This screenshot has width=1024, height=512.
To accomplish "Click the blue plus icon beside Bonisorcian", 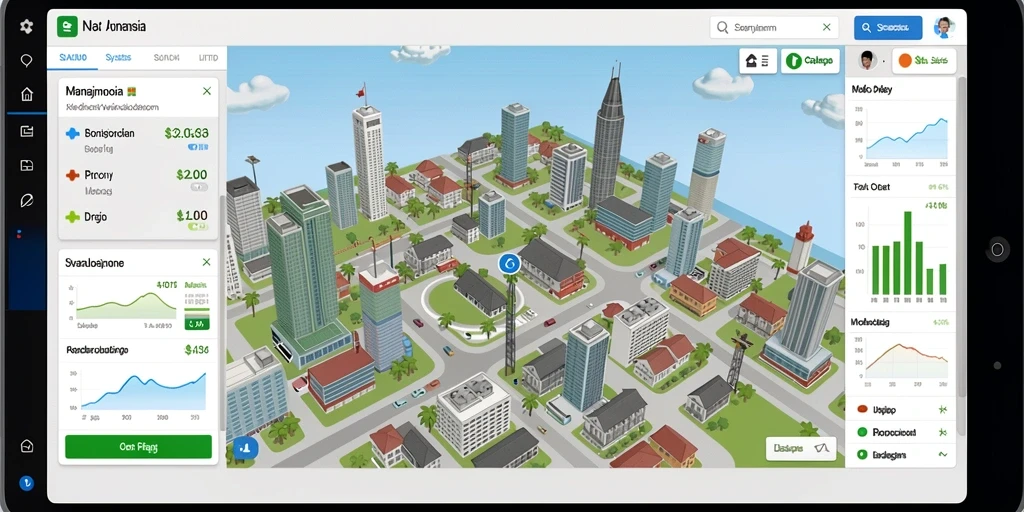I will (x=72, y=133).
